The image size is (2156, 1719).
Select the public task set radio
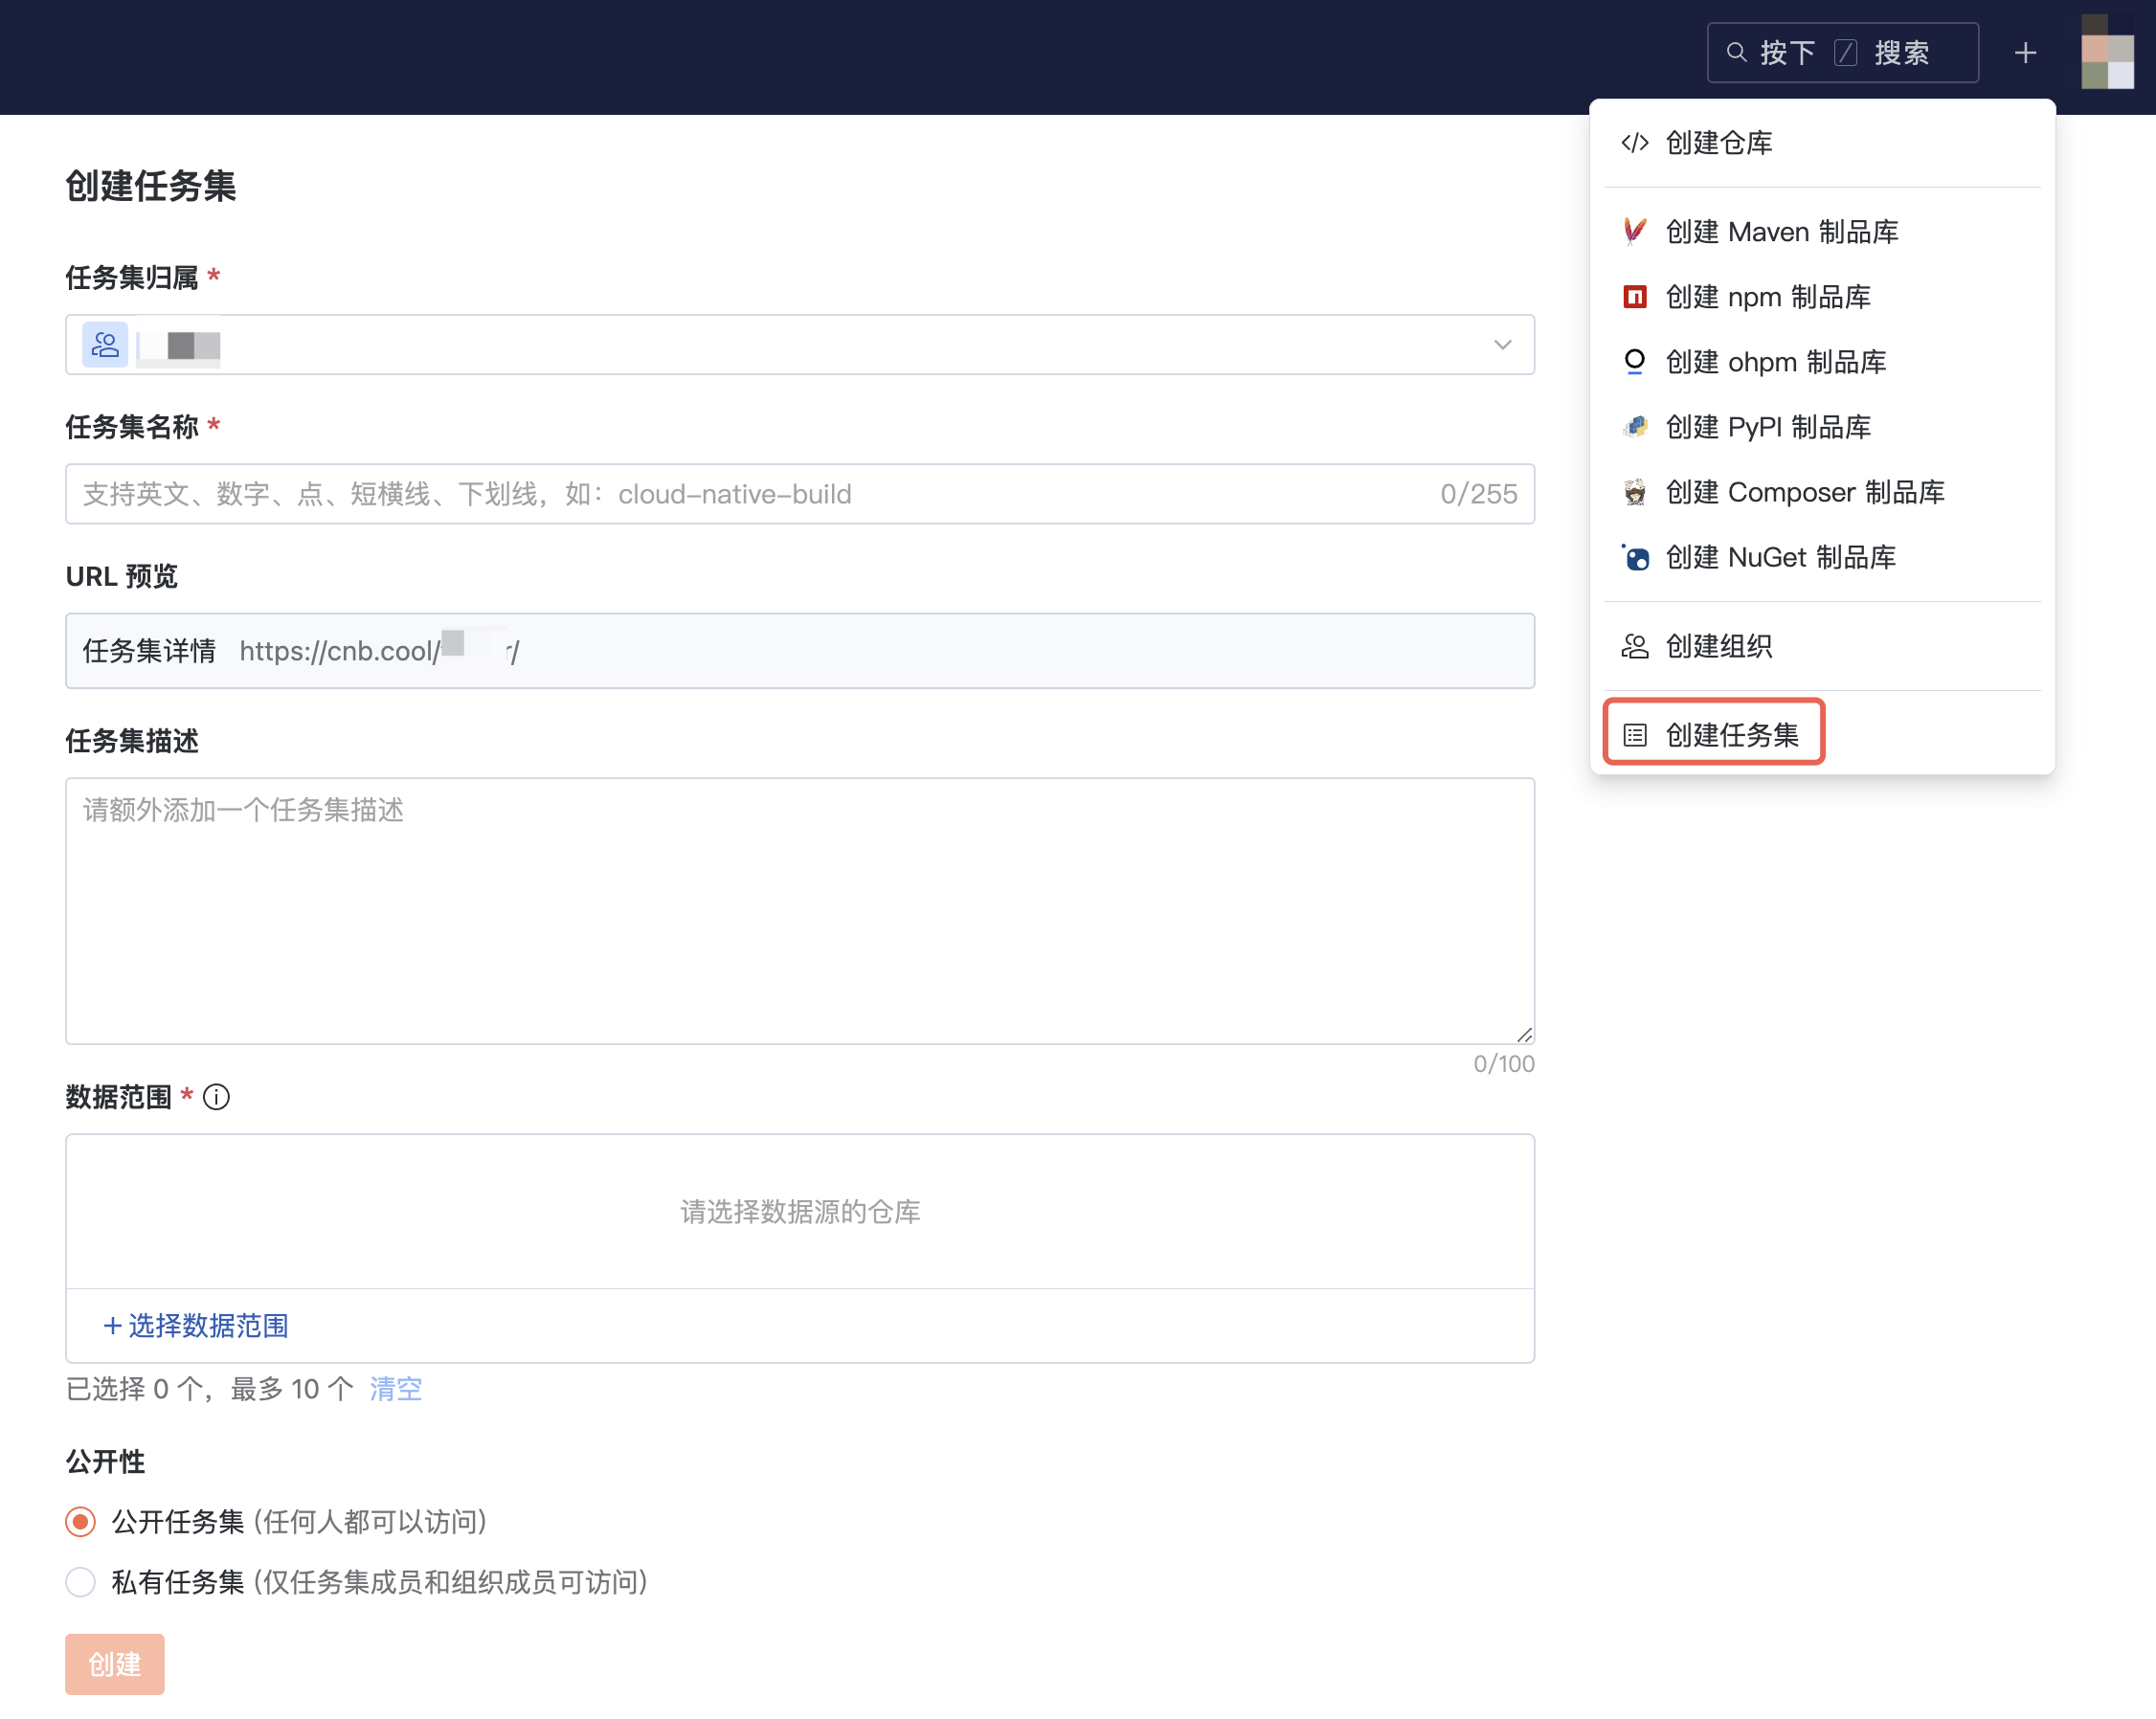pos(81,1522)
